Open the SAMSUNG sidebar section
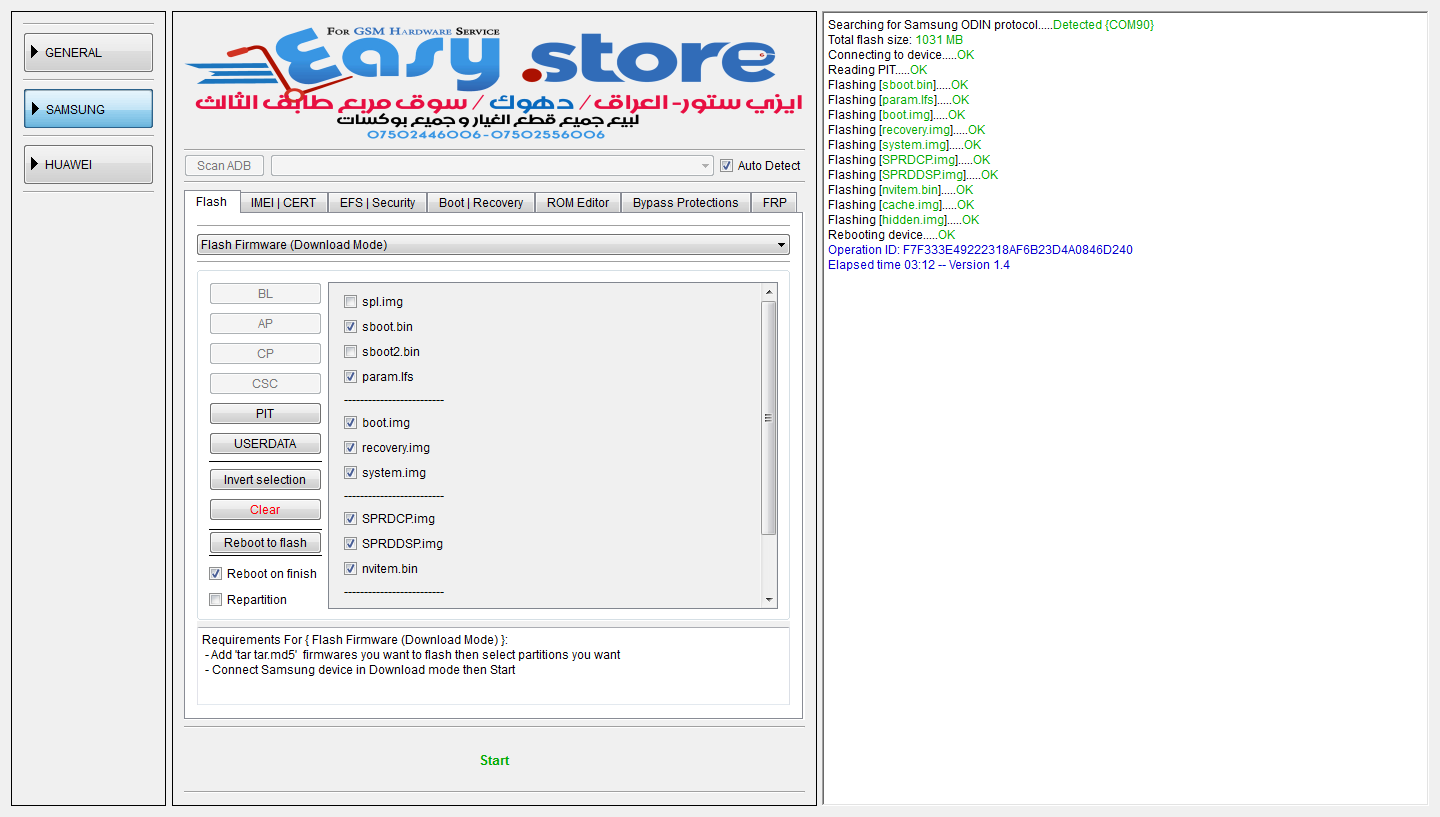This screenshot has height=817, width=1440. point(88,109)
